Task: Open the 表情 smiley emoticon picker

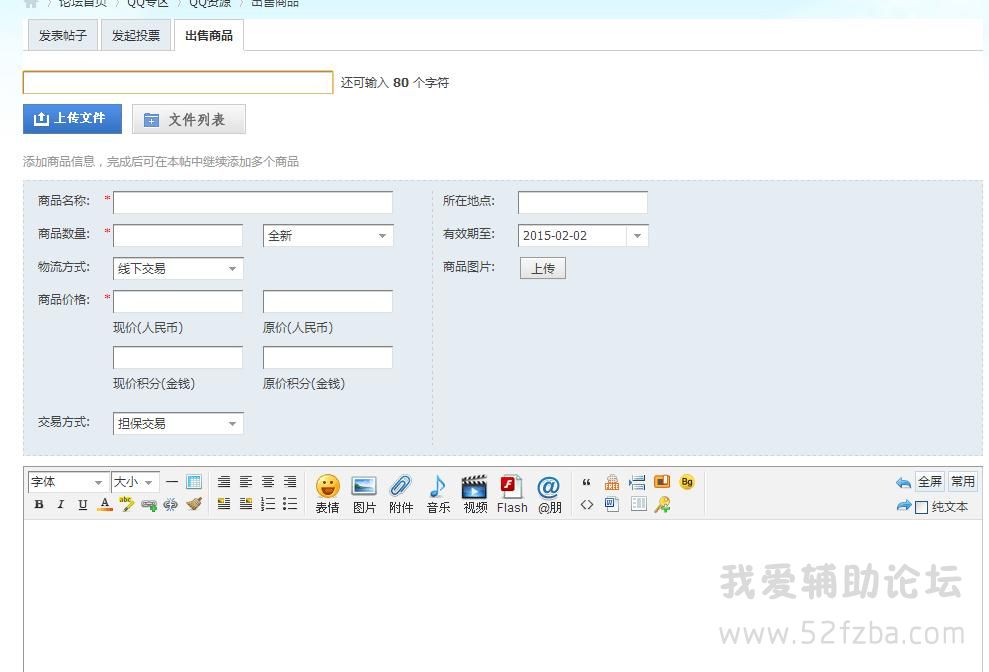Action: (327, 494)
